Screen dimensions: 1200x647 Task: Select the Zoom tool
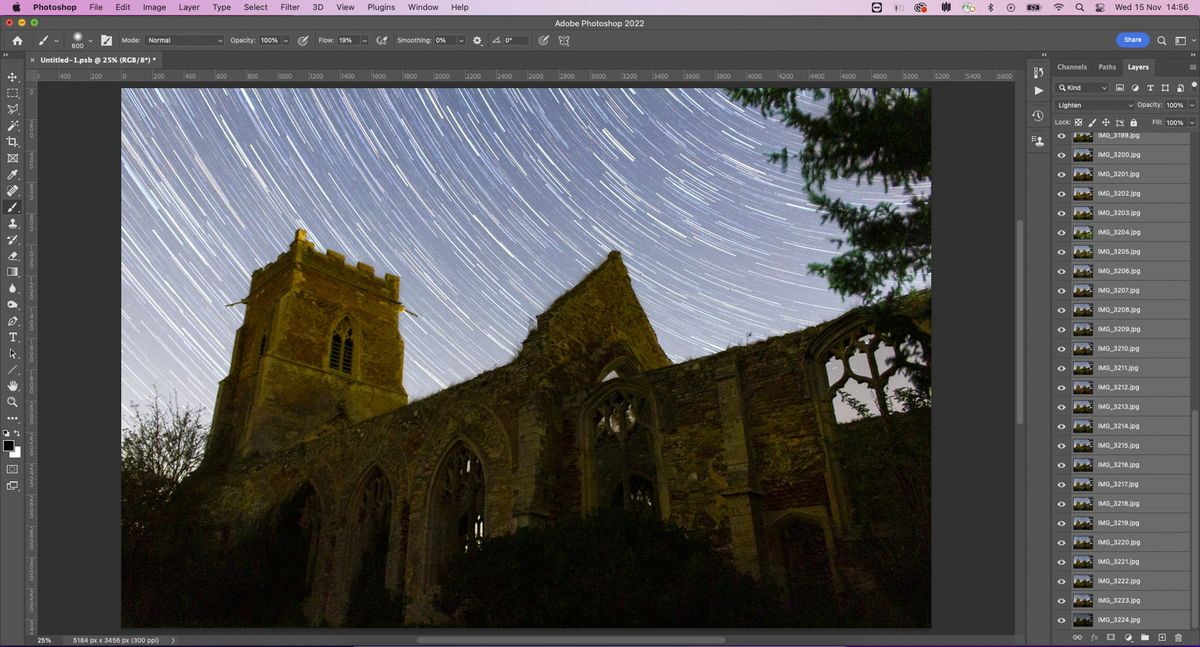pos(13,402)
